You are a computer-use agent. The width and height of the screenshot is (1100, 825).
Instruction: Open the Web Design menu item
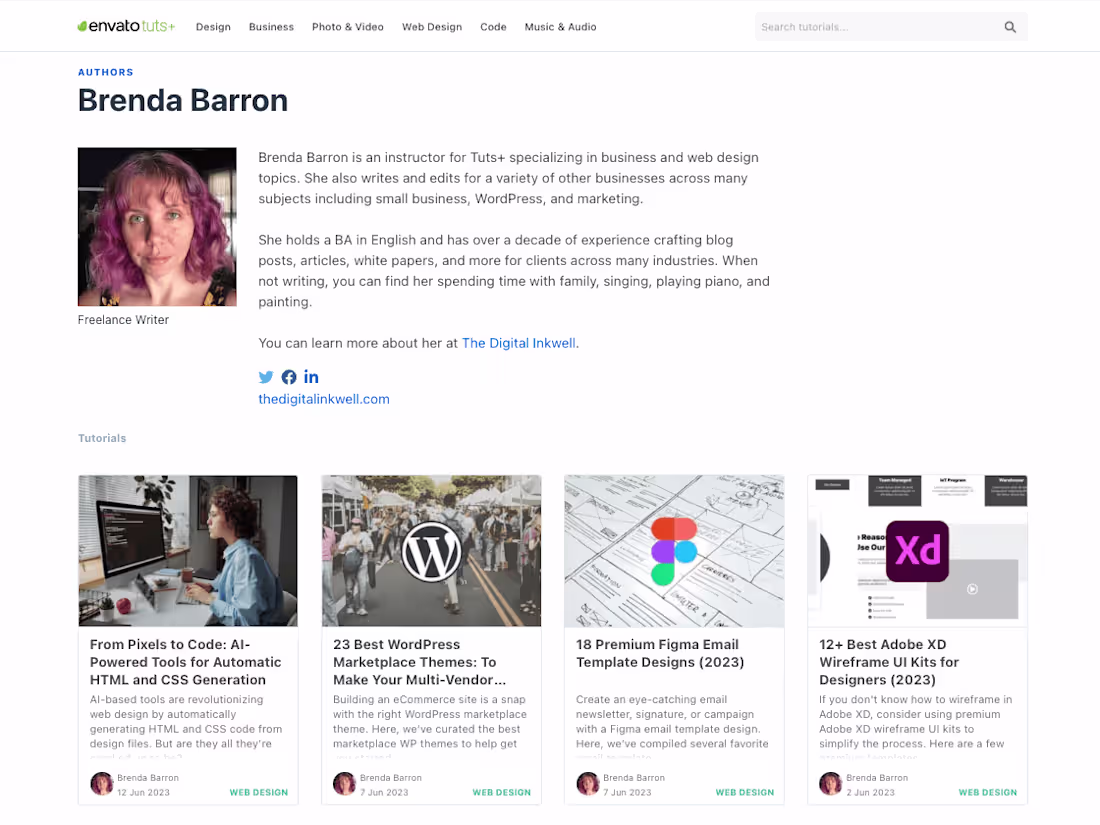coord(431,27)
